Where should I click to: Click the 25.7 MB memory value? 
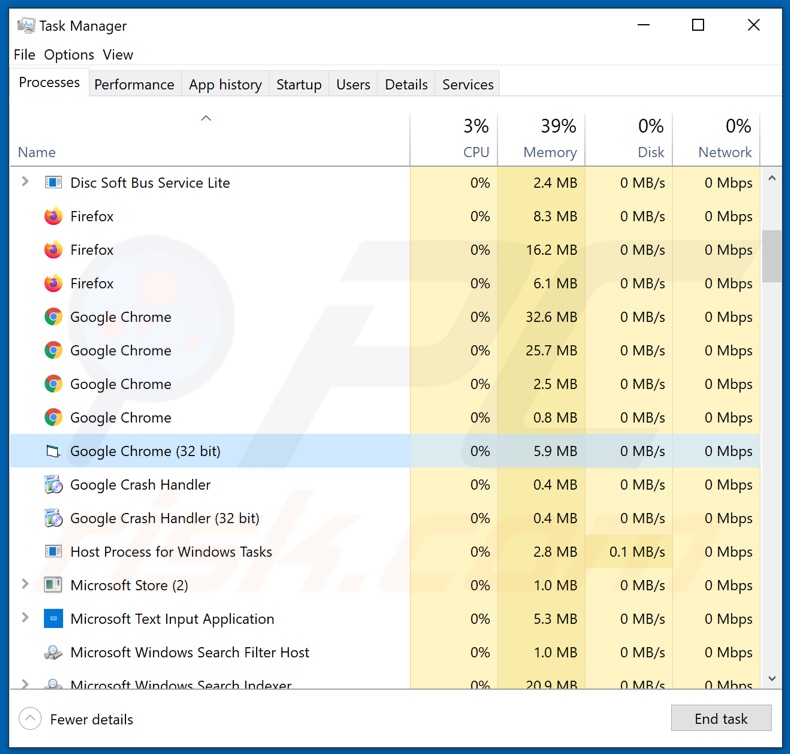pyautogui.click(x=551, y=351)
